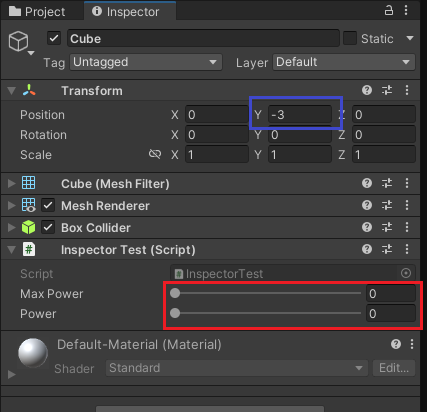Click the Position Y field showing -3
The height and width of the screenshot is (412, 427).
[x=300, y=115]
